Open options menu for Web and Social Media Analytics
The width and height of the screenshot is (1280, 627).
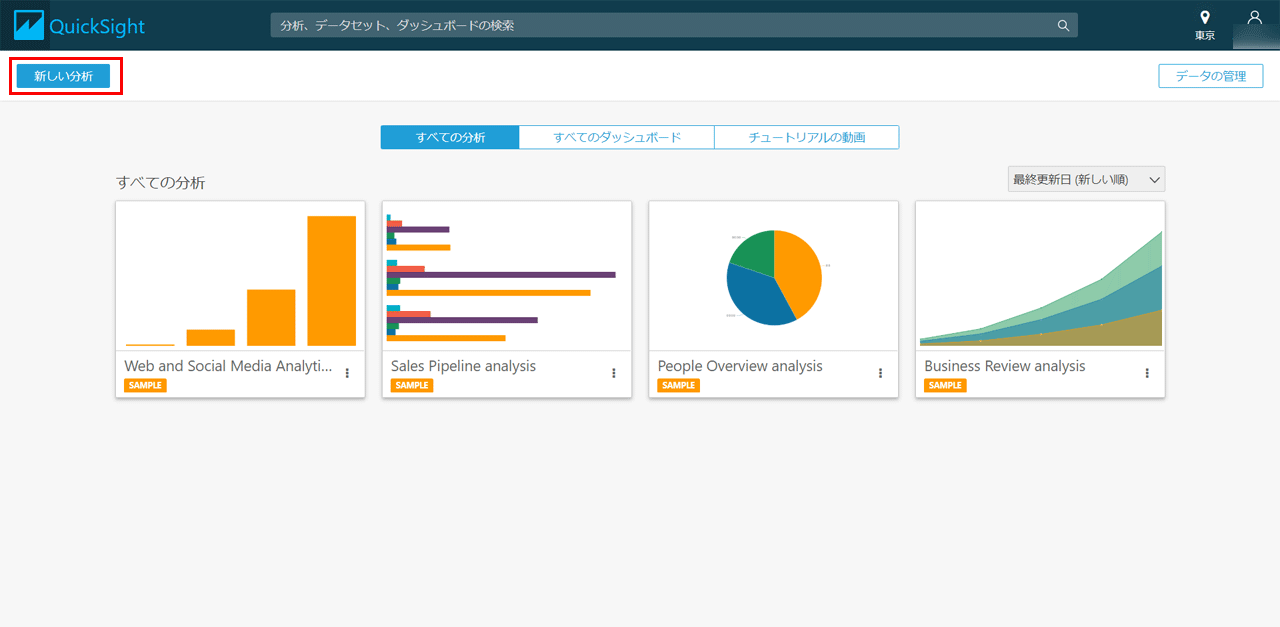347,373
